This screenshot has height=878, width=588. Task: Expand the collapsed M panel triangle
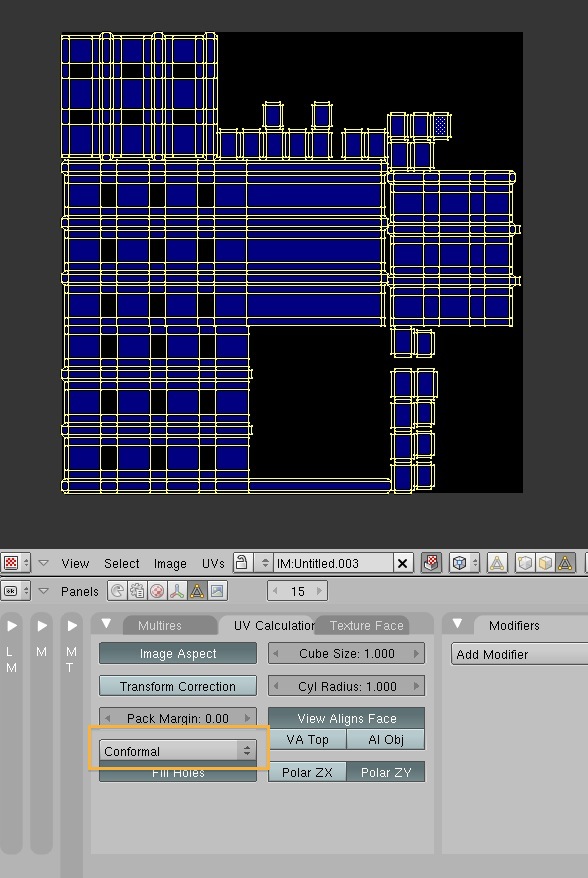coord(41,625)
